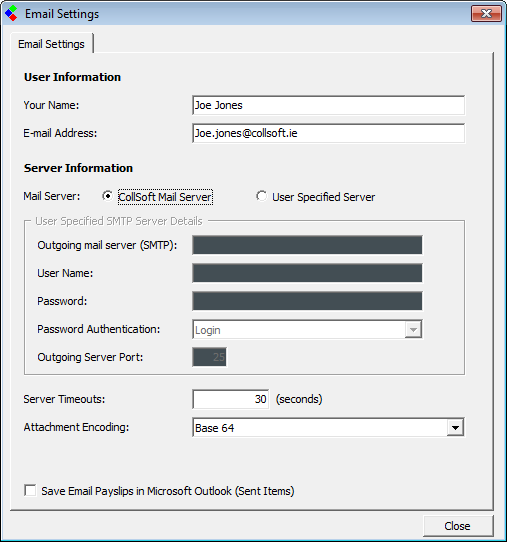
Task: Close the Email Settings window with X
Action: pyautogui.click(x=486, y=13)
